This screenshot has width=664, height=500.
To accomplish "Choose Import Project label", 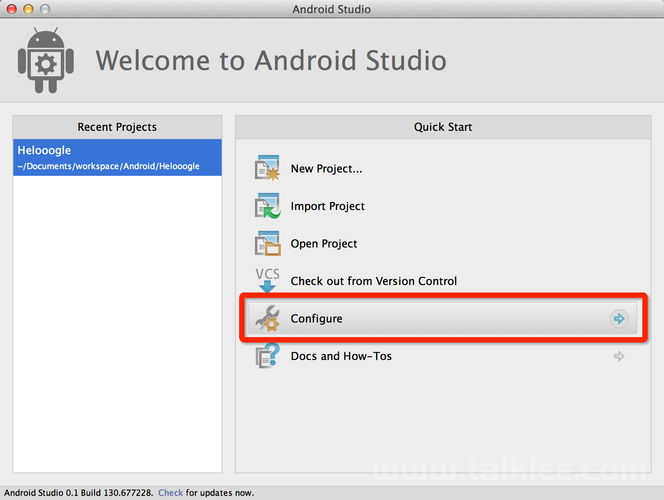I will click(x=327, y=206).
